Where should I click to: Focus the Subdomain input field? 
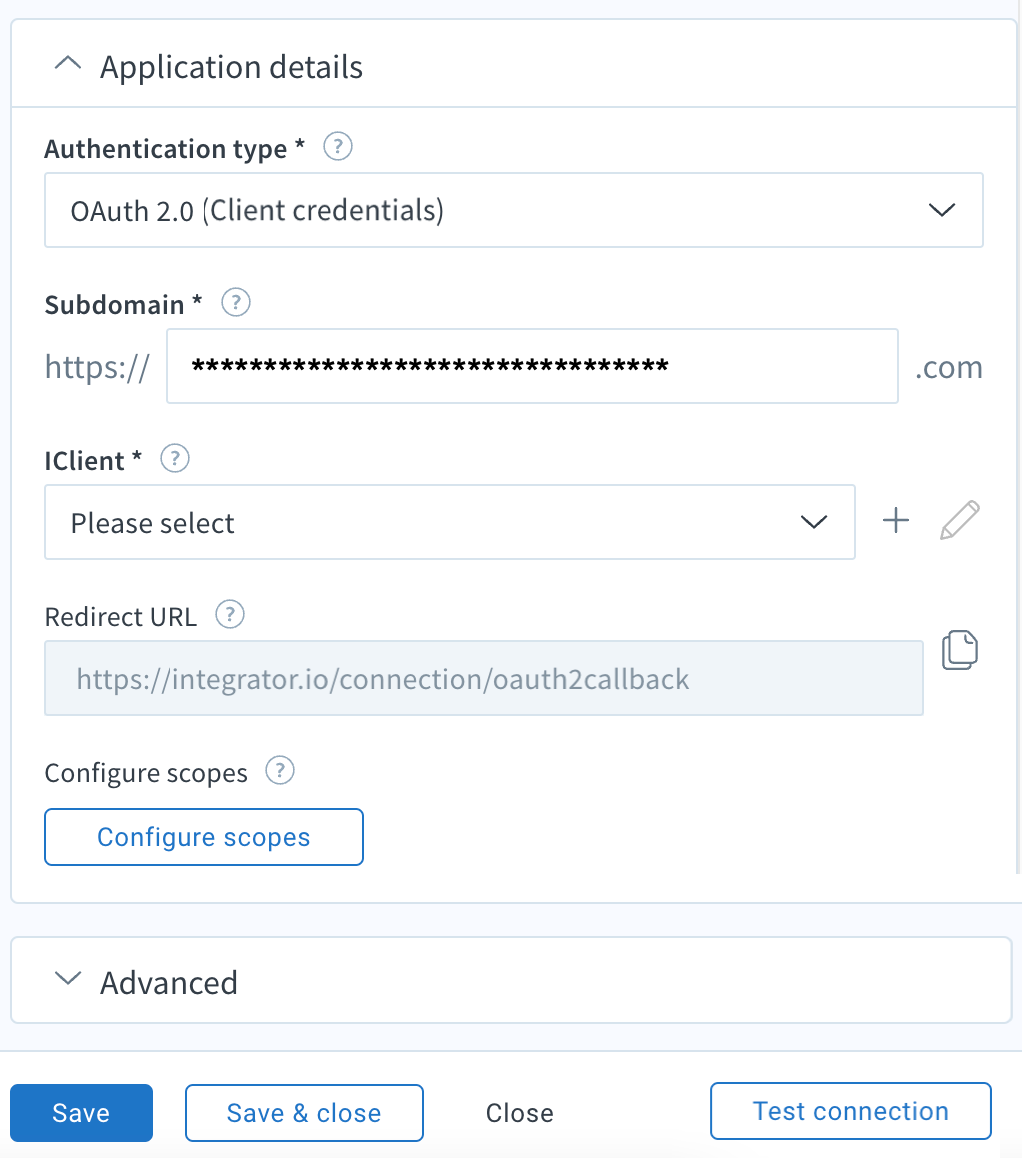coord(532,366)
